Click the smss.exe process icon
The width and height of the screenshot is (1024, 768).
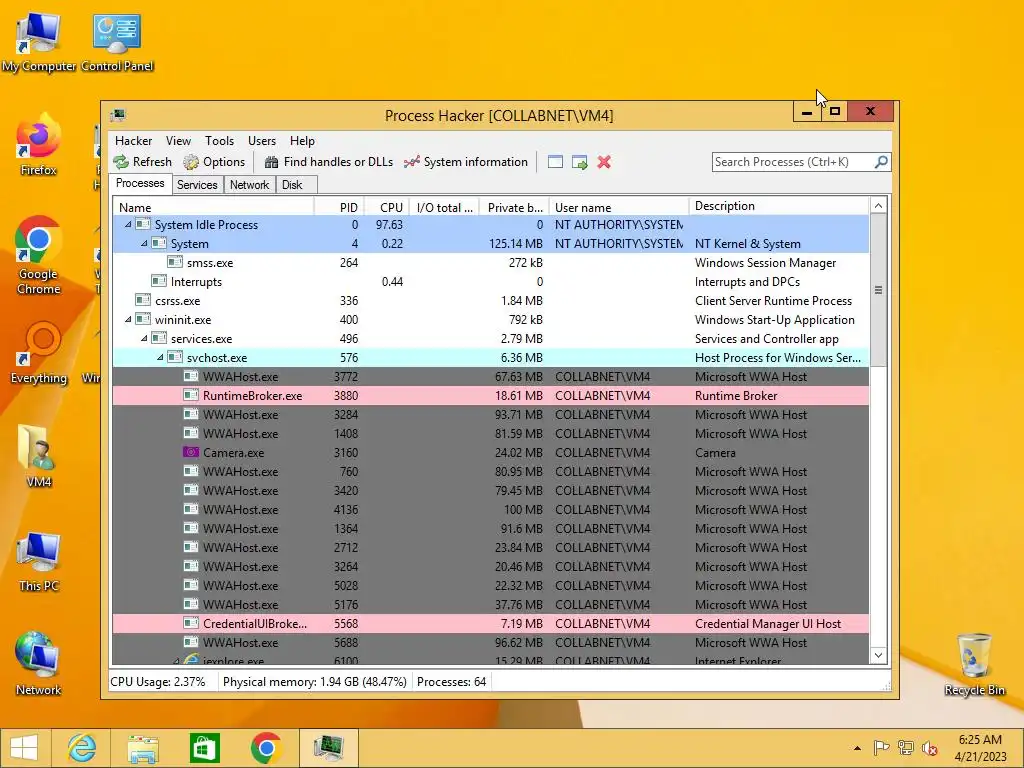(x=174, y=262)
